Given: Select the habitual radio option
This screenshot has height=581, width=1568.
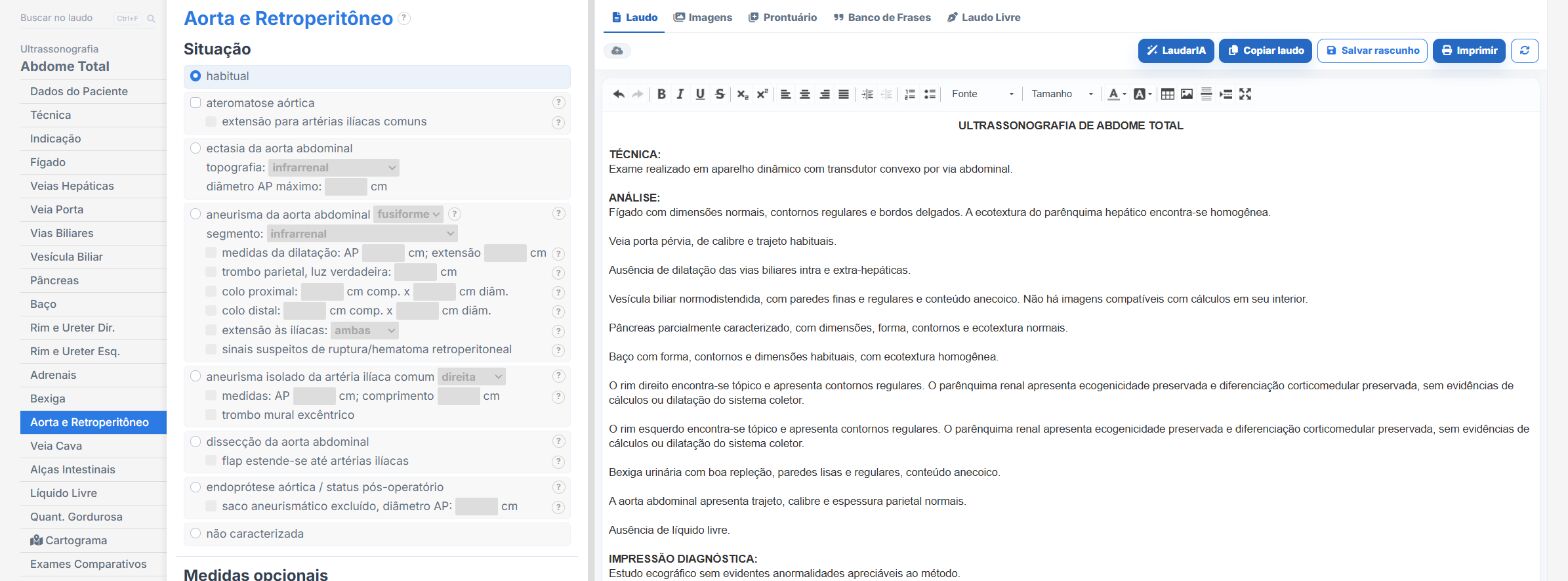Looking at the screenshot, I should (196, 76).
